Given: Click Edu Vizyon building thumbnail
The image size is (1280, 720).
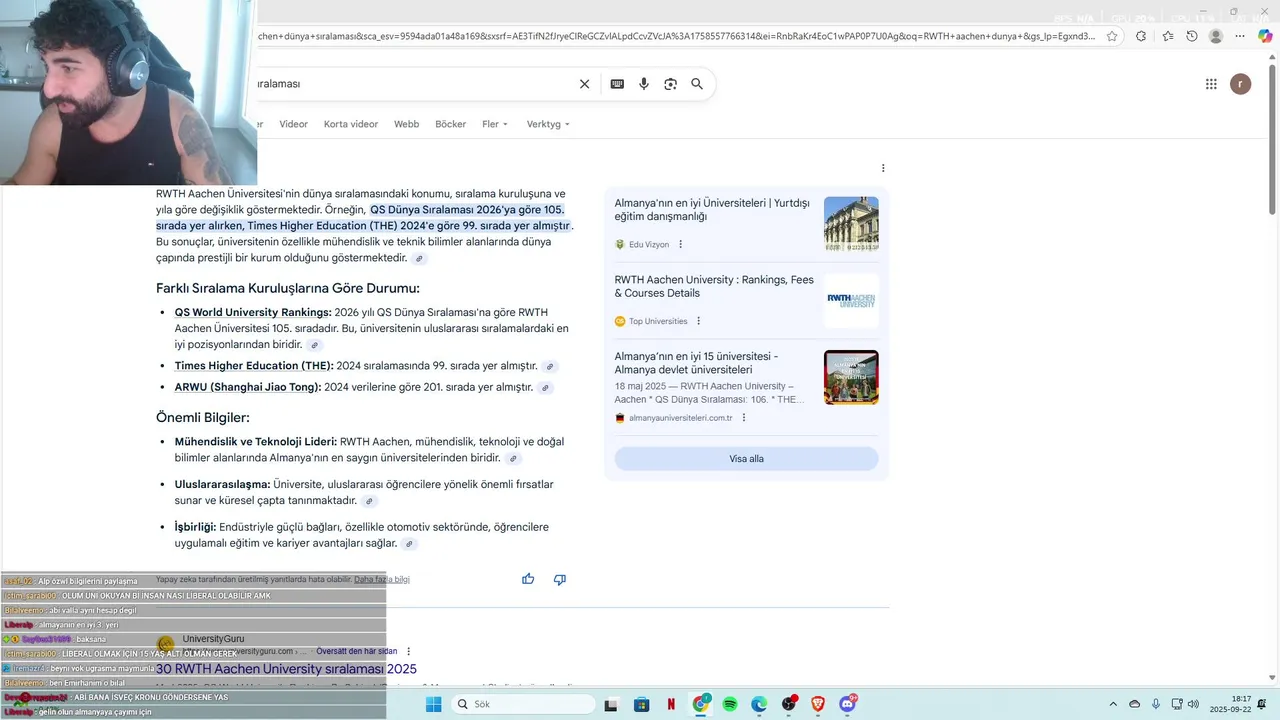Looking at the screenshot, I should [851, 224].
